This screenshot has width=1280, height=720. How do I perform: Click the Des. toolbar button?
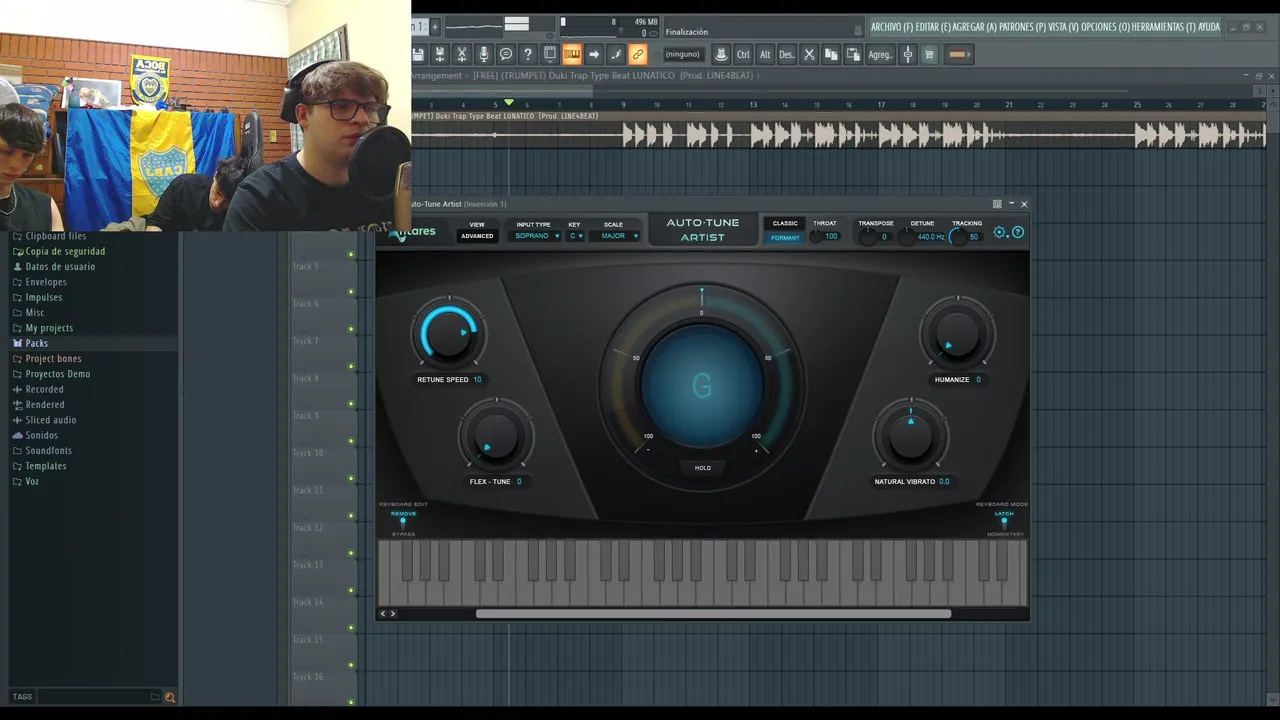coord(787,54)
